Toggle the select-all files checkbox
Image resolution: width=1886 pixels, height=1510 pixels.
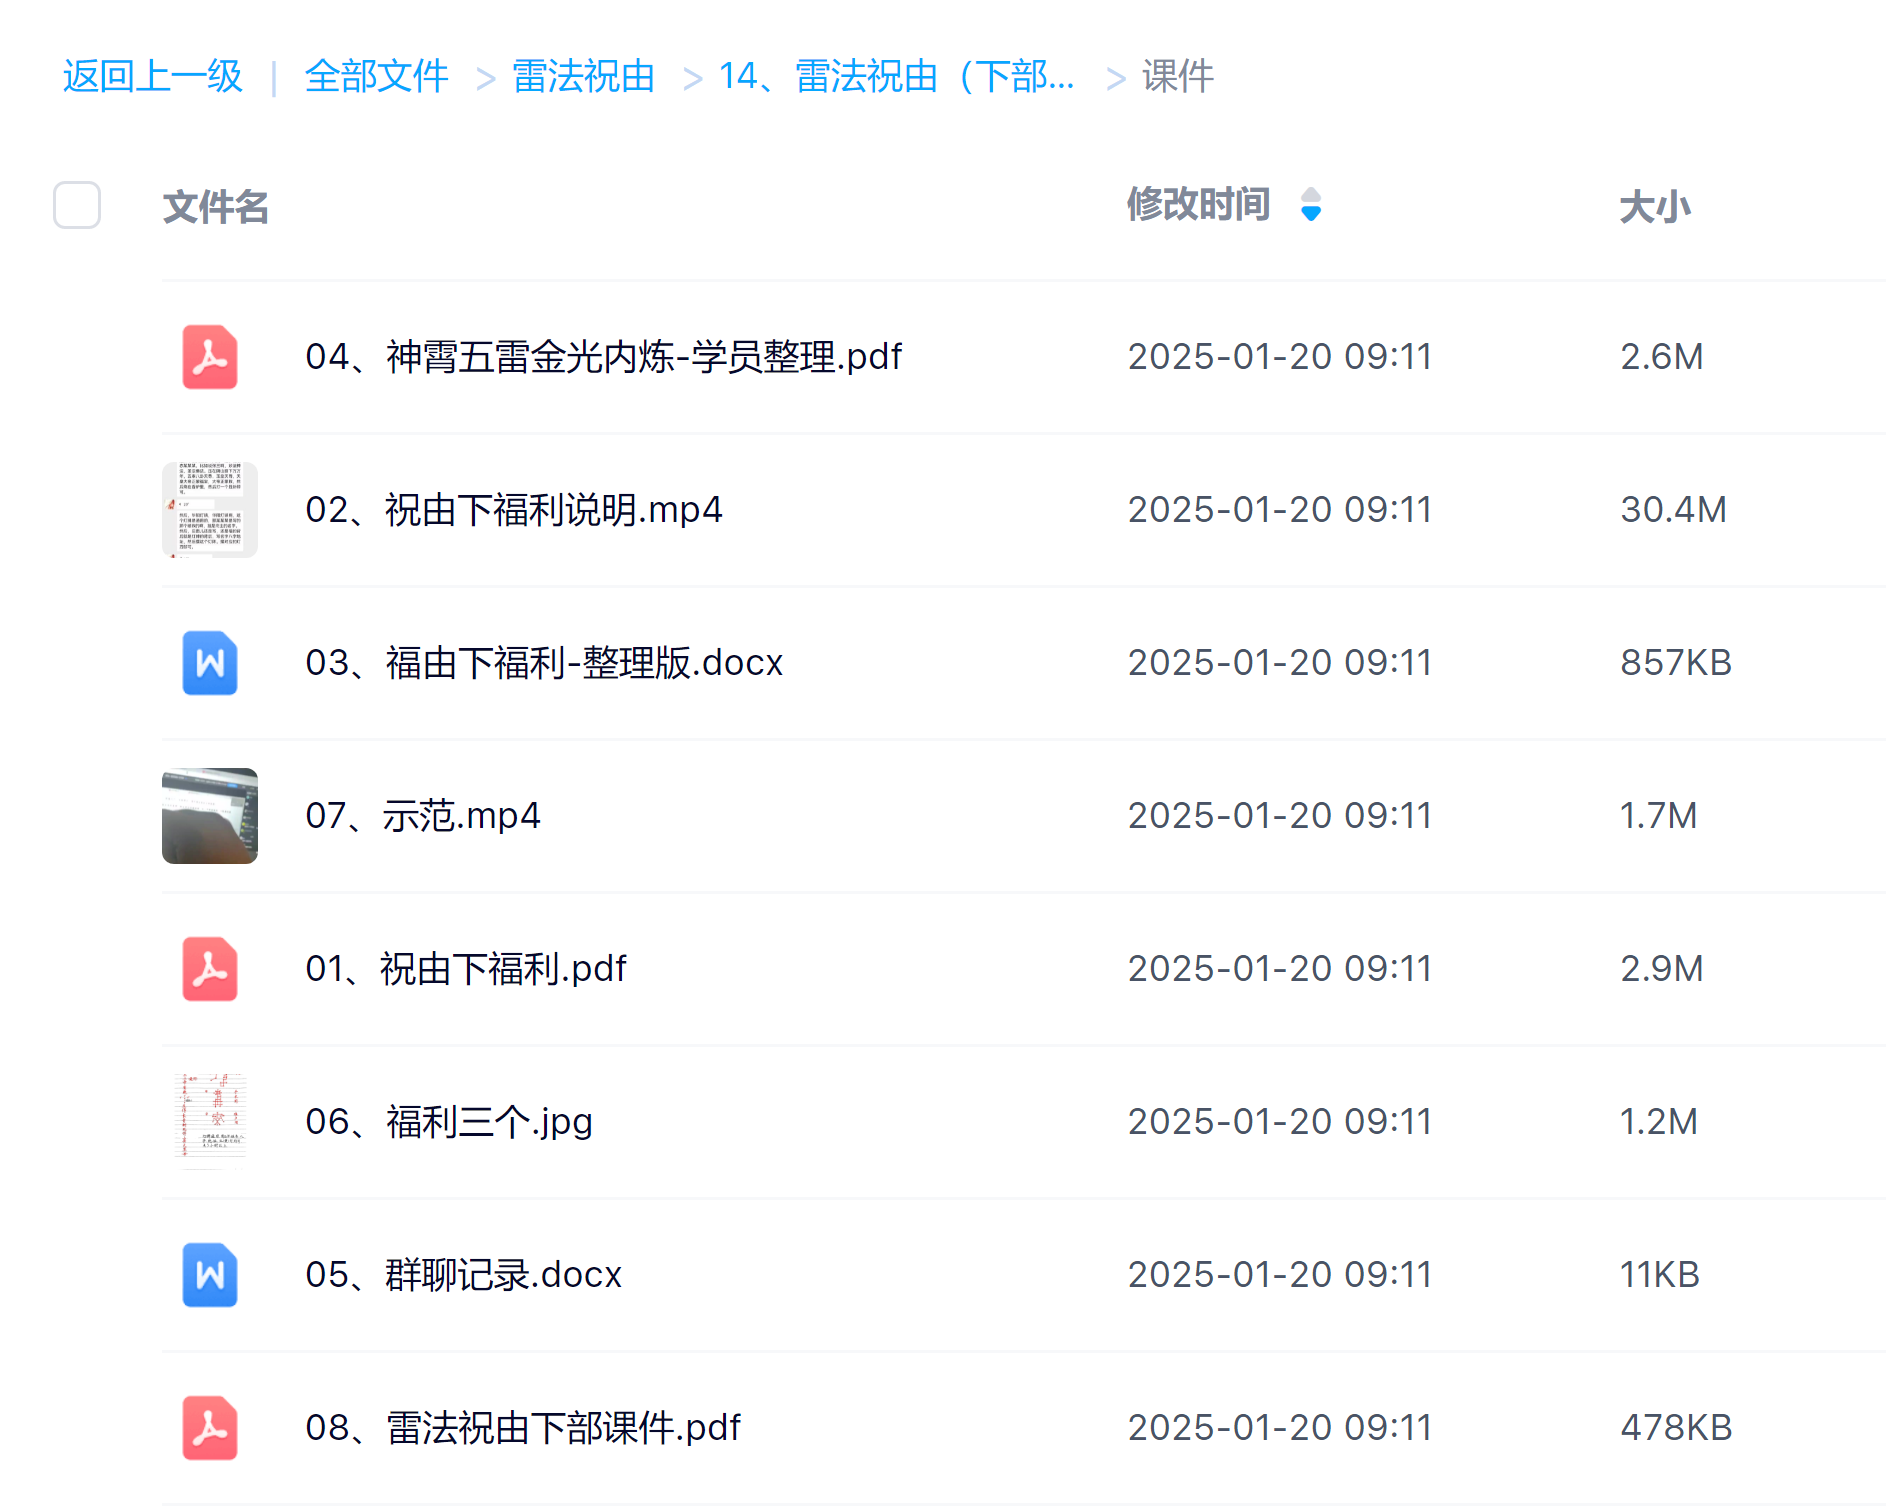click(x=77, y=205)
